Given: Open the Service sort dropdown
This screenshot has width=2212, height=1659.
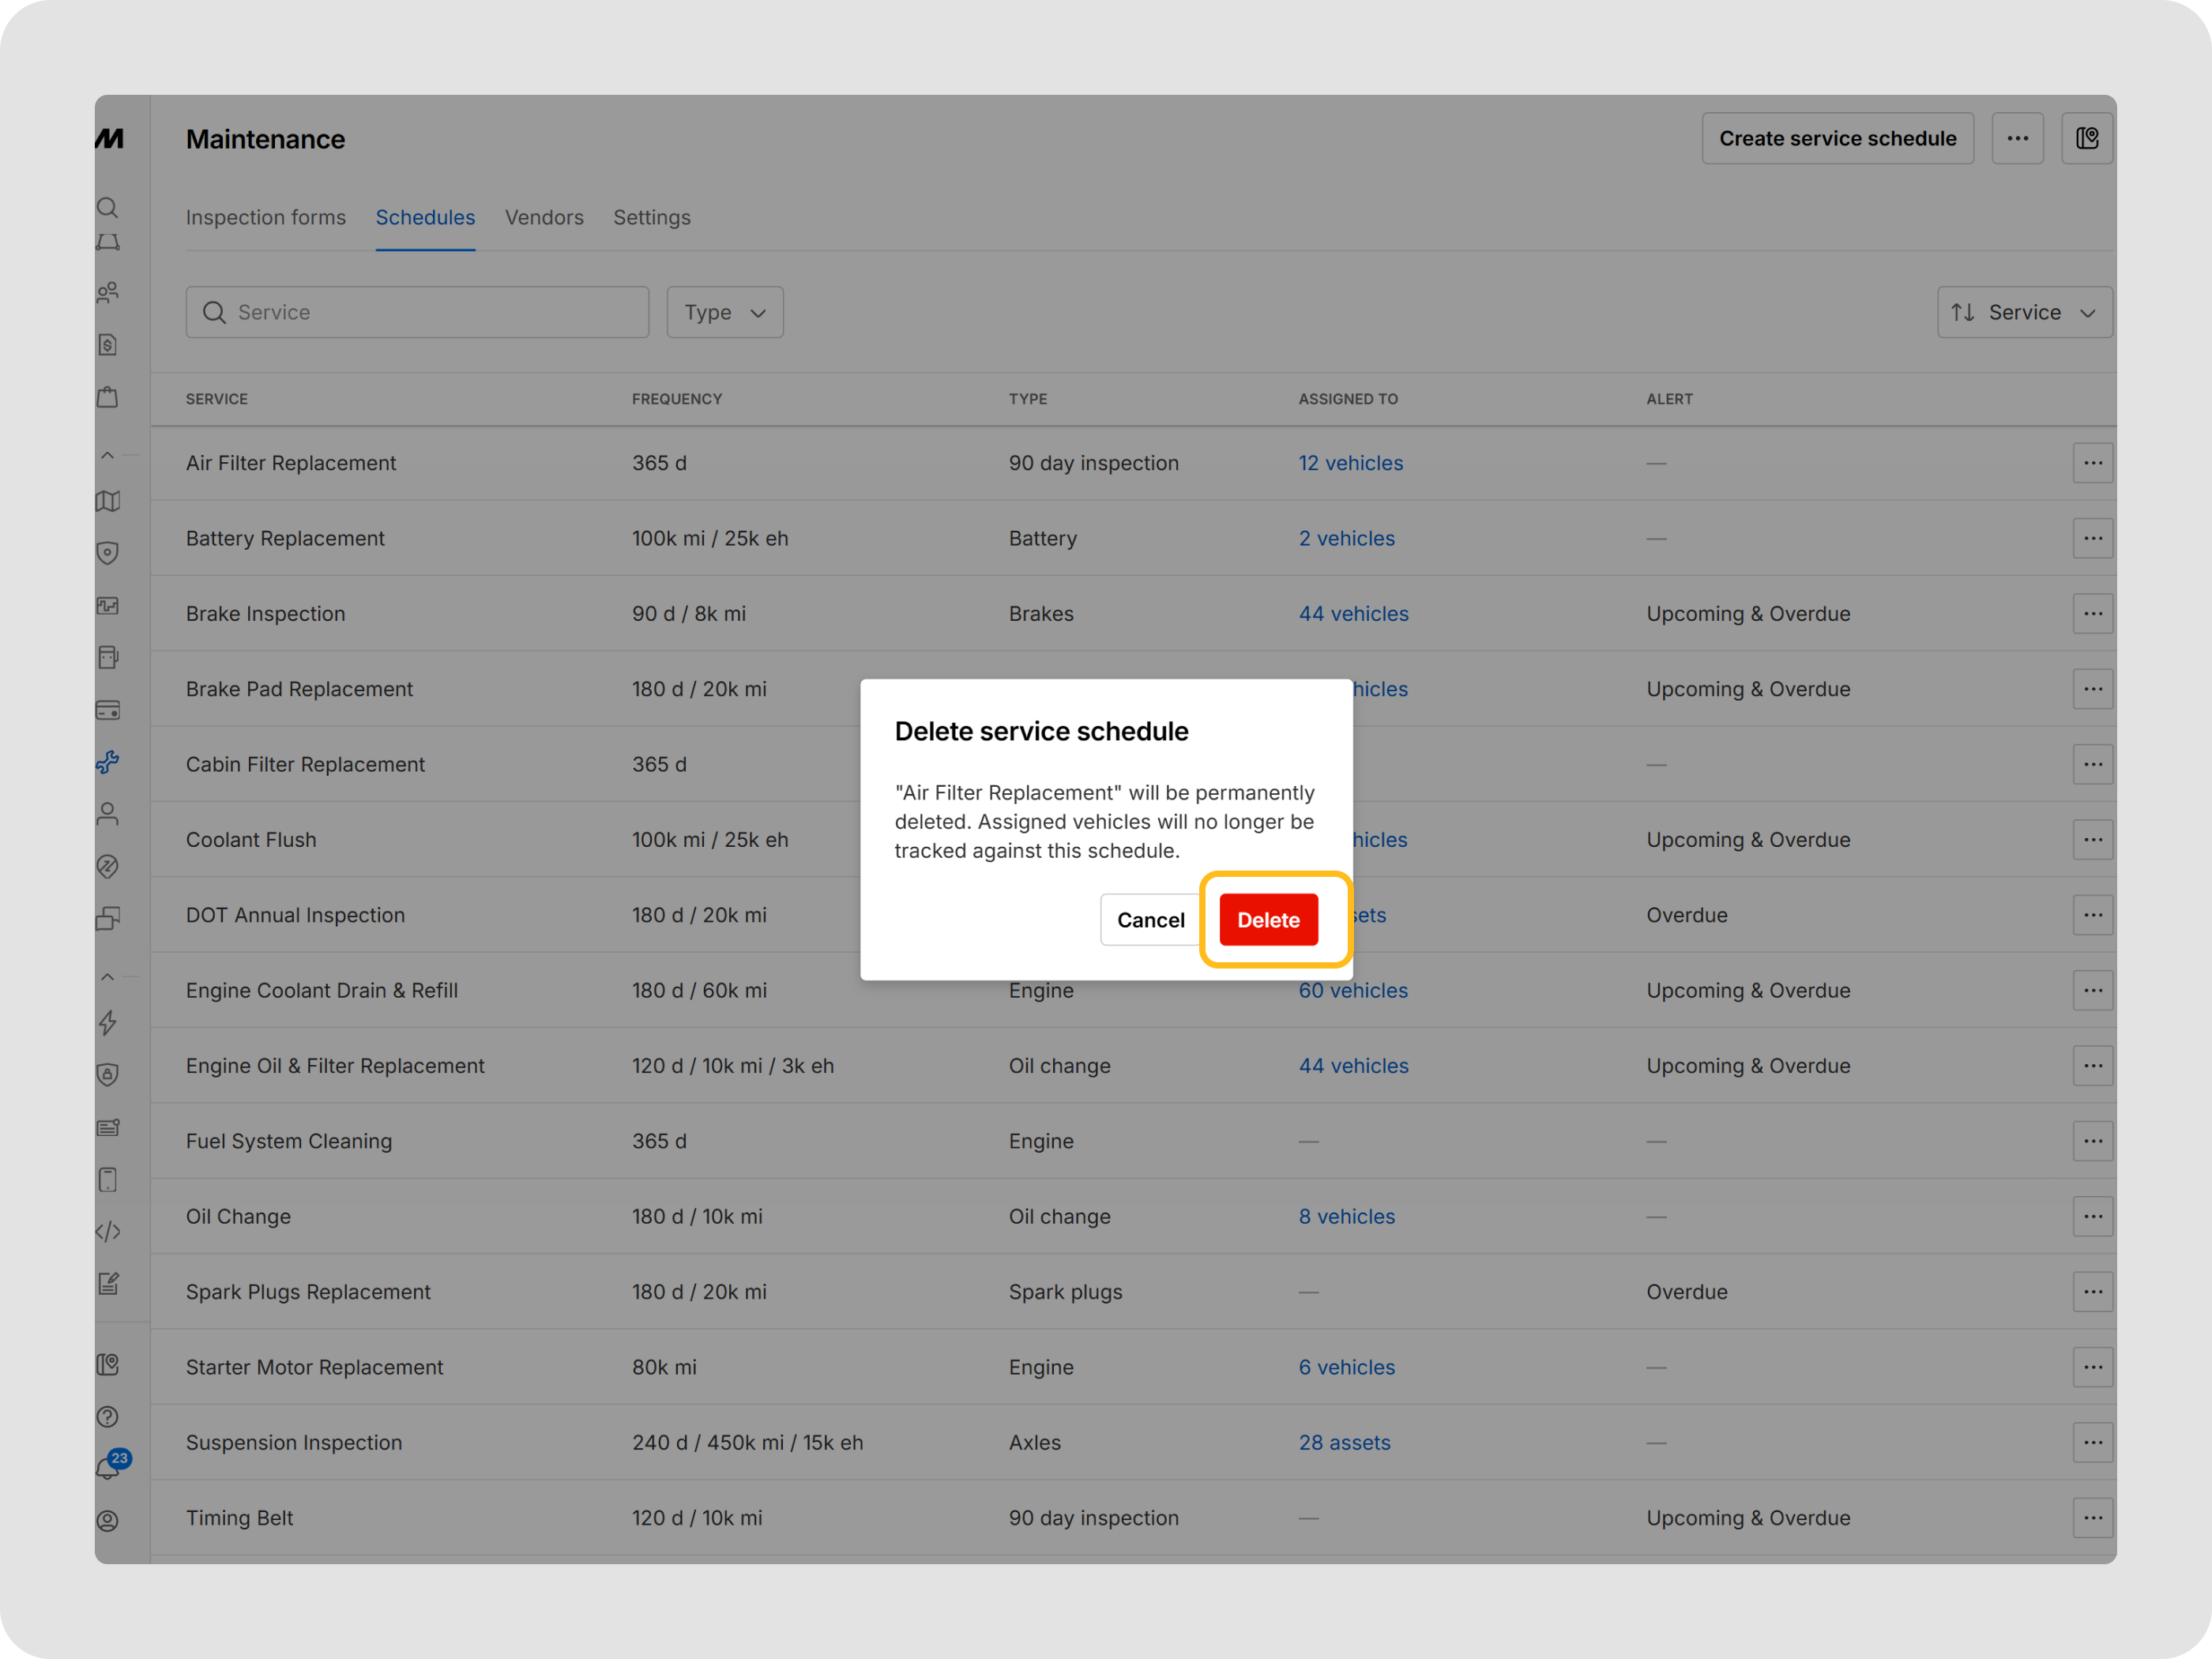Looking at the screenshot, I should point(2024,312).
